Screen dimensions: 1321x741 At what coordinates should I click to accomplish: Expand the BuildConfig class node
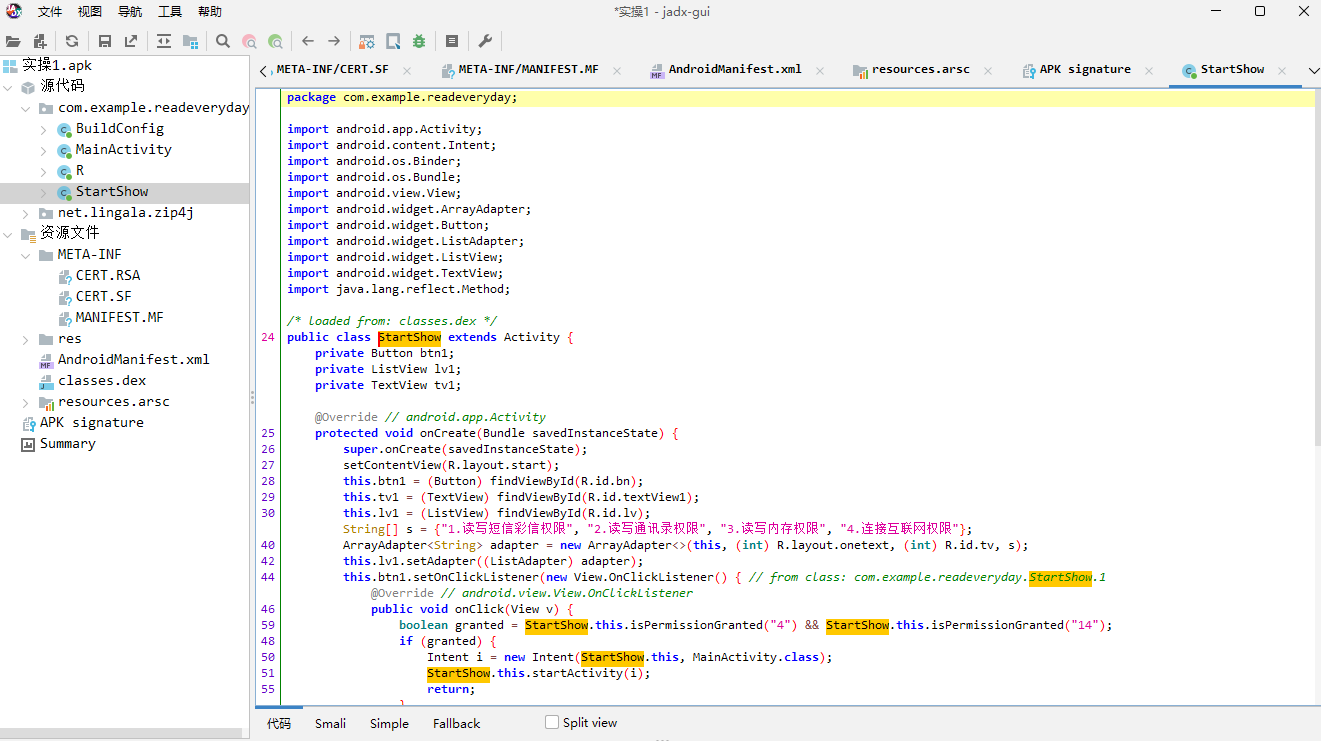[43, 128]
